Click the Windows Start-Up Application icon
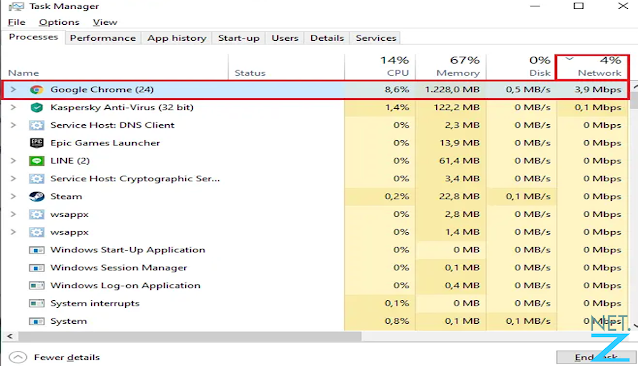 (x=37, y=250)
